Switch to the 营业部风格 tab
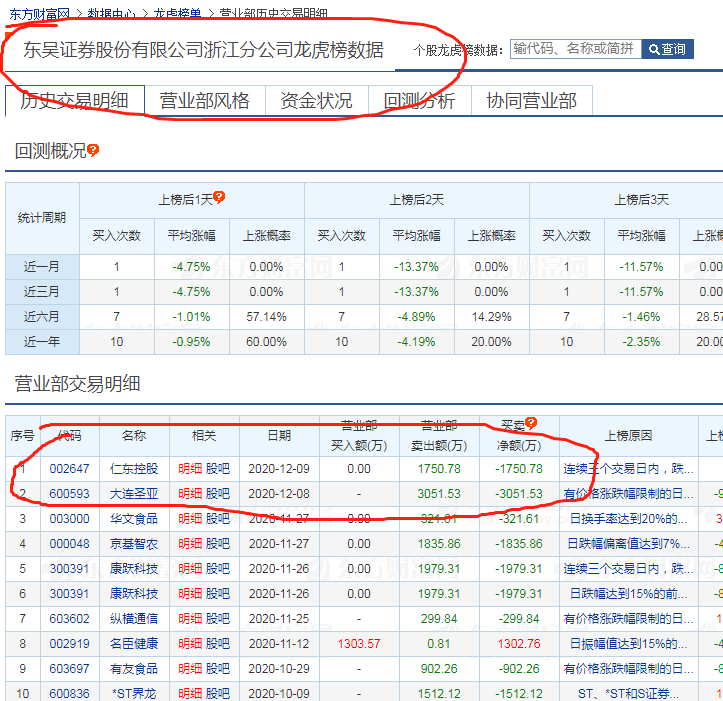 click(205, 101)
